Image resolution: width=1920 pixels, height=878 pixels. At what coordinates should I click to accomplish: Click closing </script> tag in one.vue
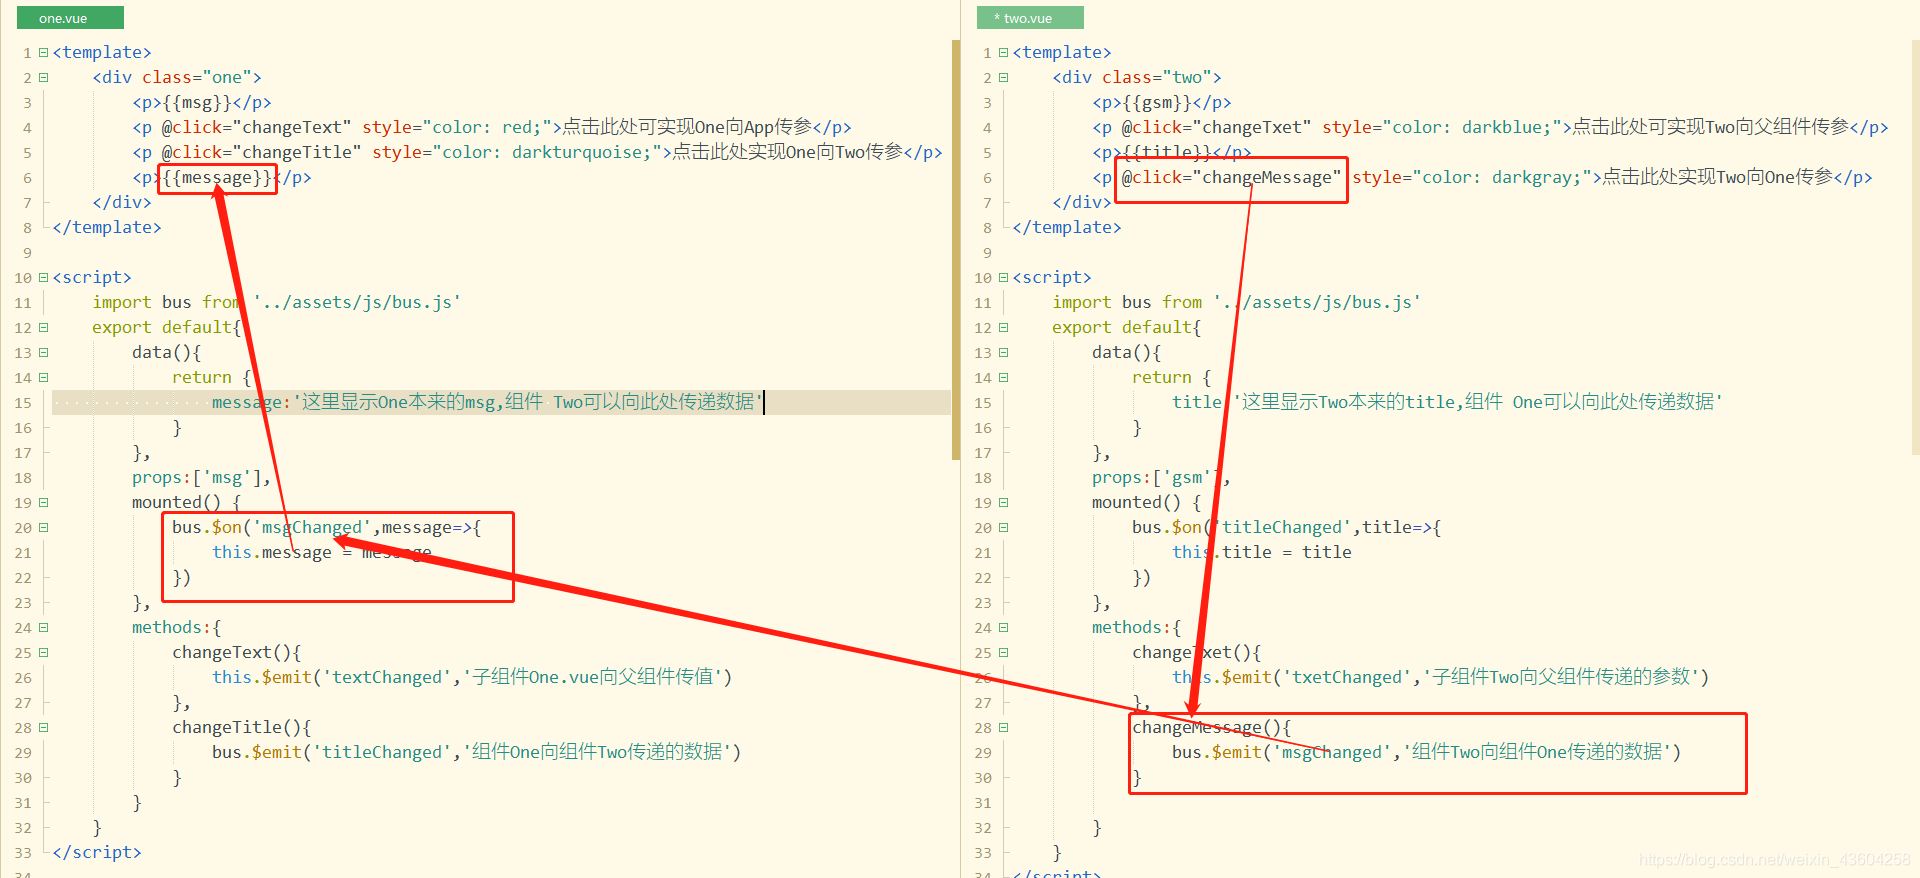97,852
